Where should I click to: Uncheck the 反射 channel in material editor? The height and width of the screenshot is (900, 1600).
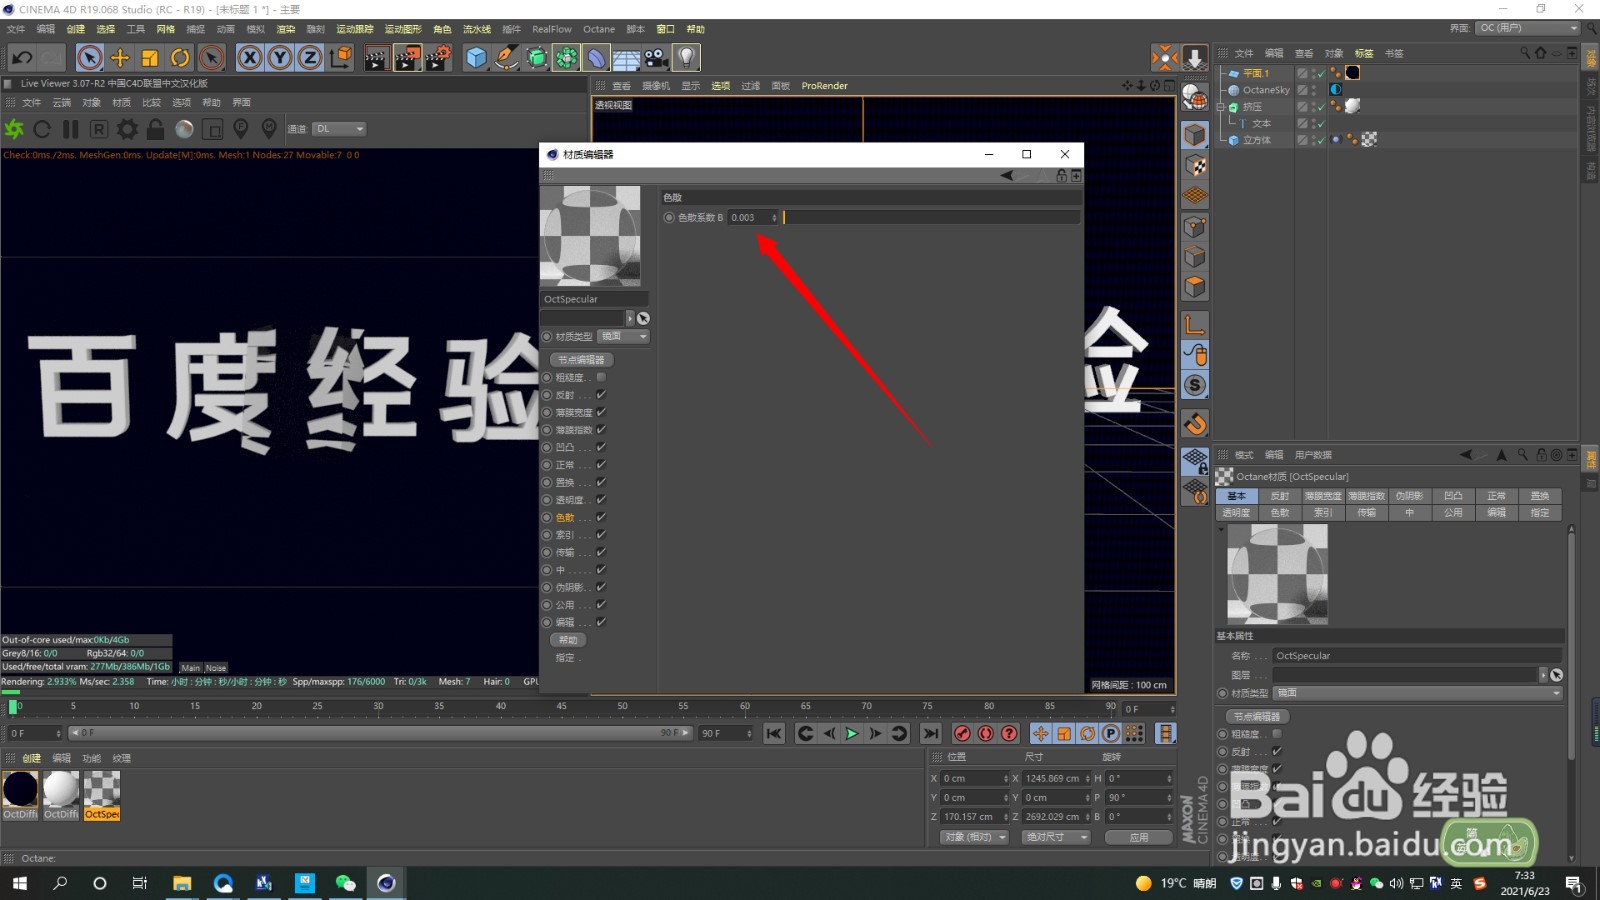tap(601, 395)
